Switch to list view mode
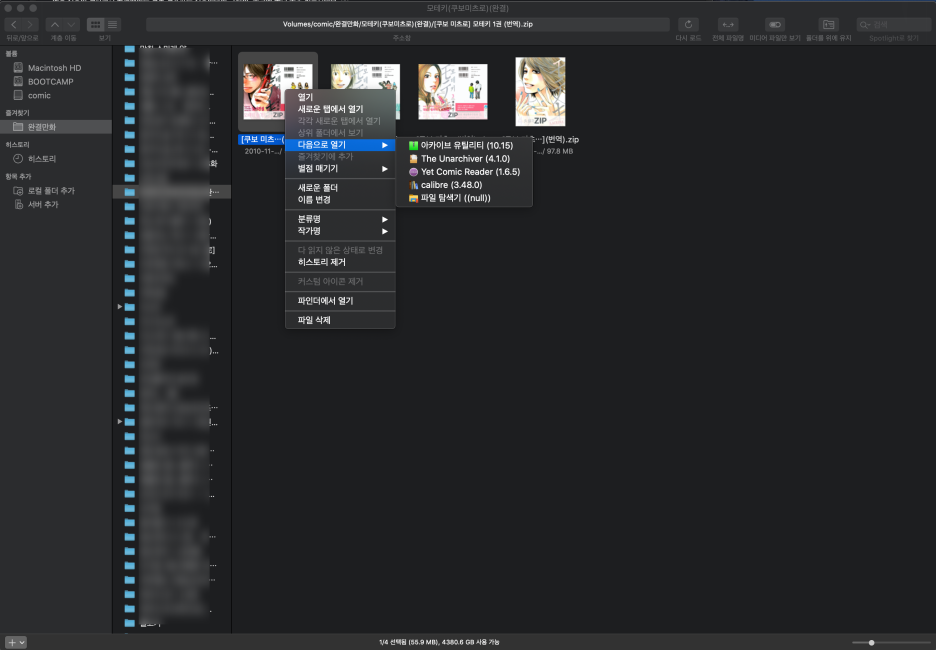The width and height of the screenshot is (936, 650). [x=112, y=24]
